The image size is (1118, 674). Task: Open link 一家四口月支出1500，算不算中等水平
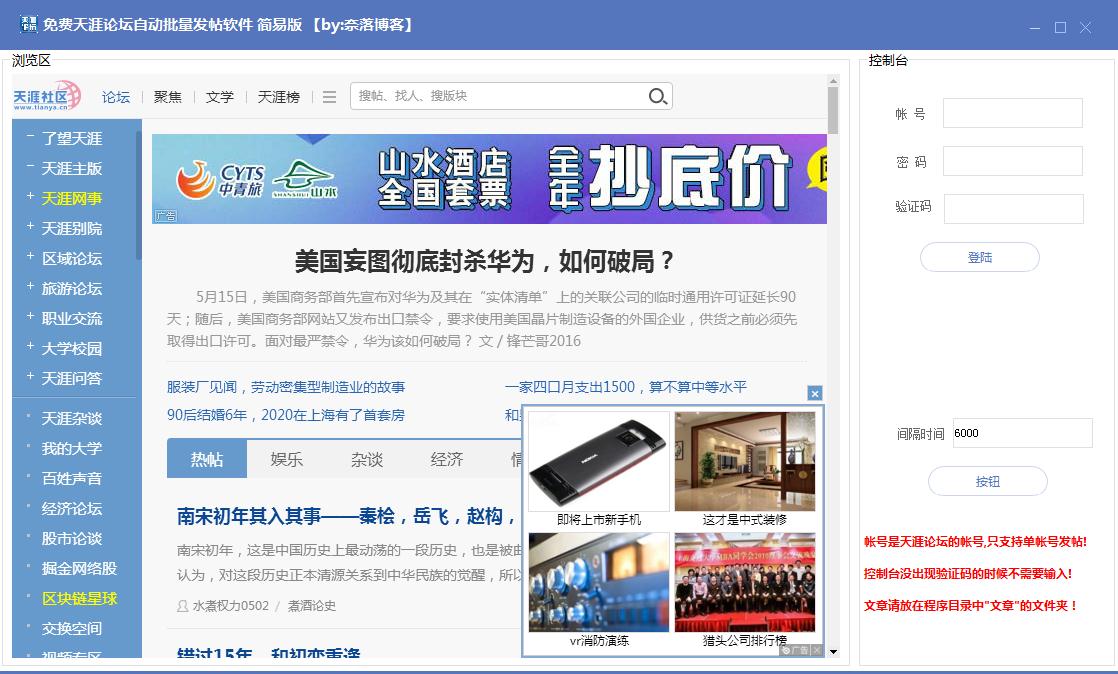click(x=625, y=387)
